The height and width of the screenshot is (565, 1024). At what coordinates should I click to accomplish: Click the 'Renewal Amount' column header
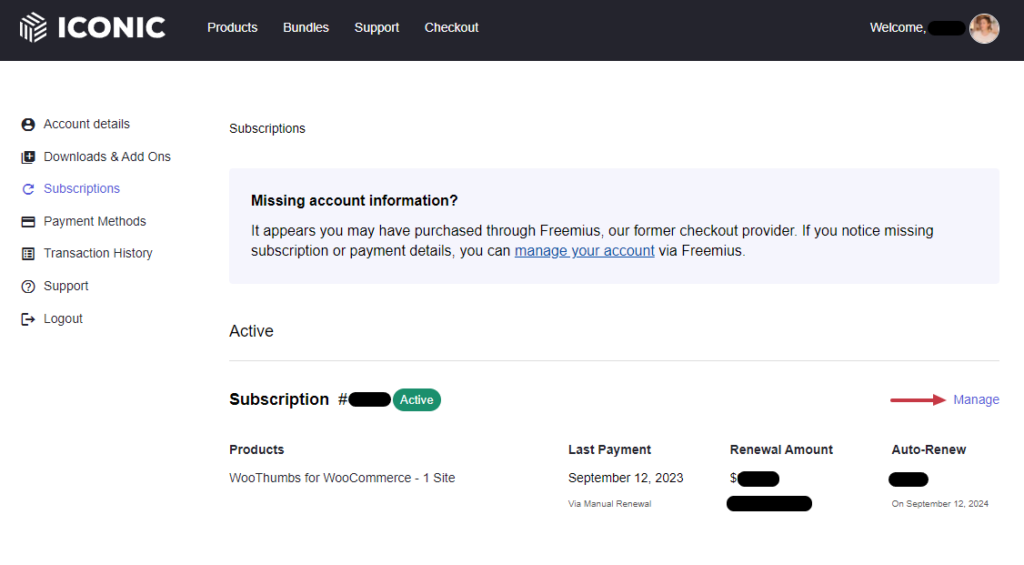tap(781, 449)
